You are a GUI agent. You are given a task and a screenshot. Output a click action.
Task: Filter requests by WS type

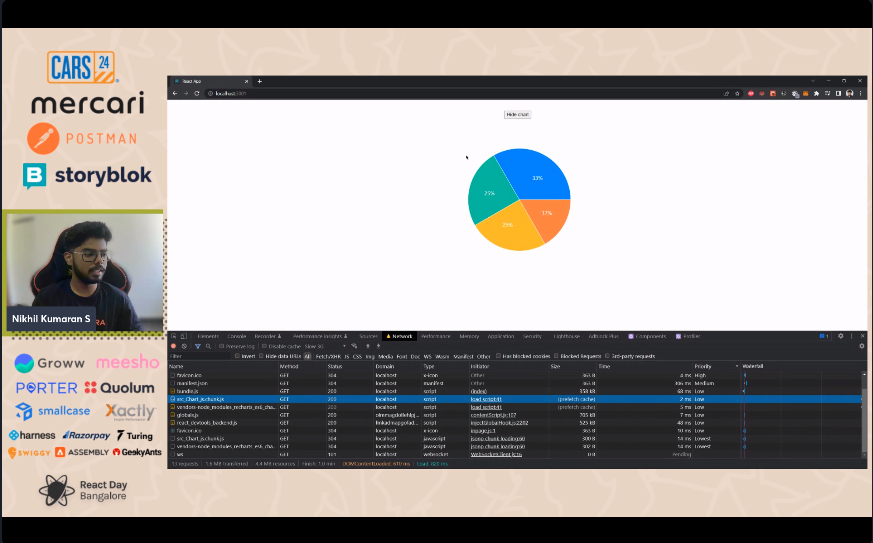[x=428, y=356]
